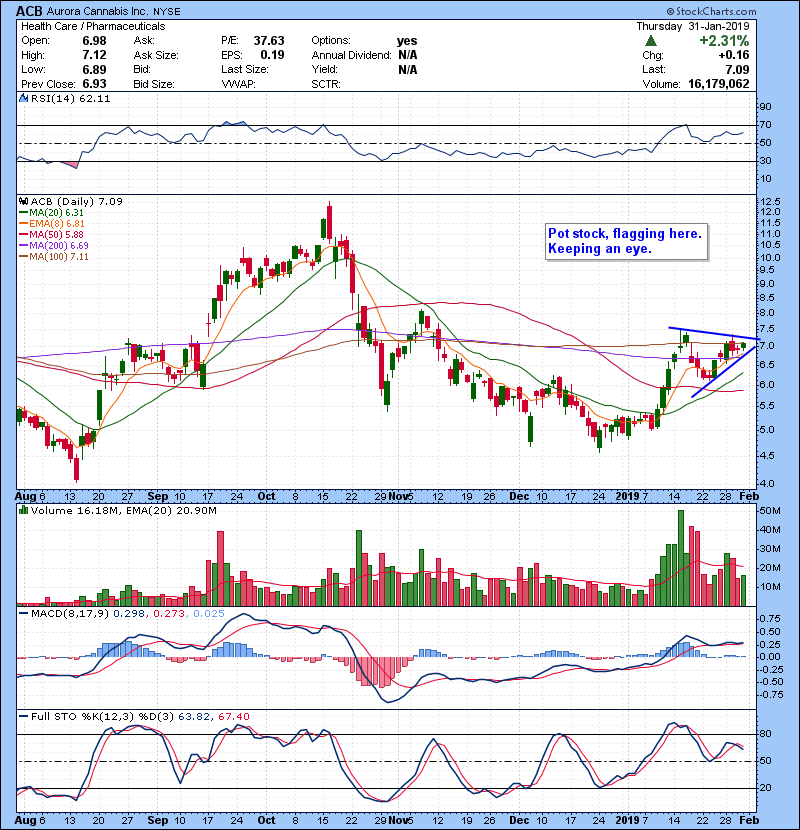The width and height of the screenshot is (800, 830).
Task: Click the volume bars icon beside Volume 16.18M
Action: (23, 510)
